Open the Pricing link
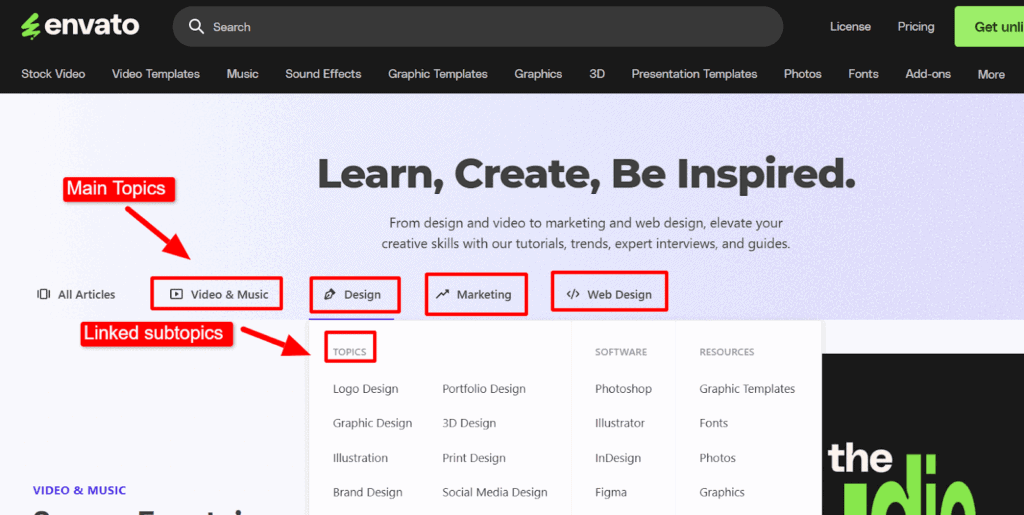The height and width of the screenshot is (515, 1024). (x=915, y=27)
